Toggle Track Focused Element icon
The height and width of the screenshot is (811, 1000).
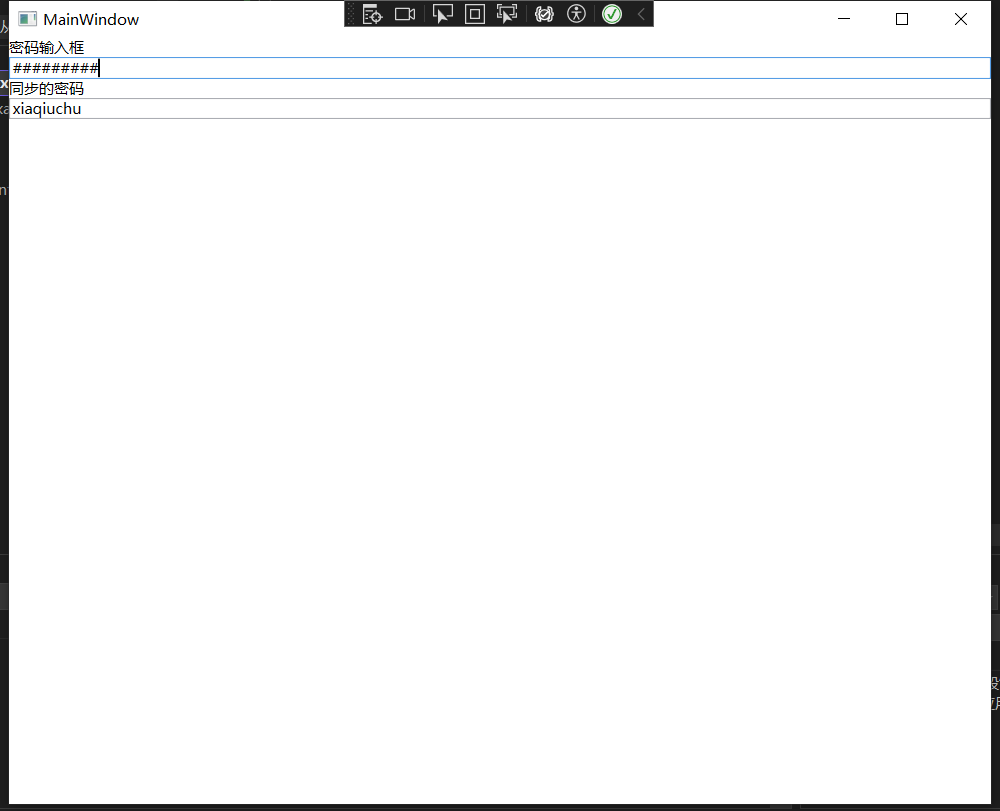tap(507, 14)
